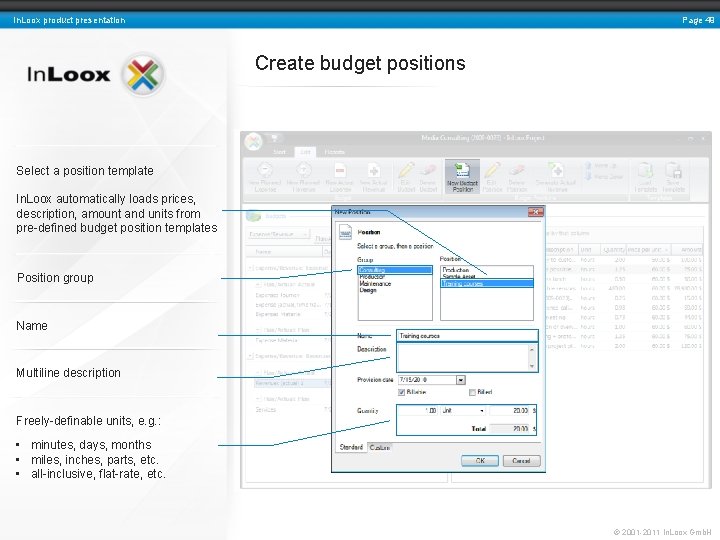The width and height of the screenshot is (720, 540).
Task: Toggle the Billable checkbox
Action: pos(401,392)
